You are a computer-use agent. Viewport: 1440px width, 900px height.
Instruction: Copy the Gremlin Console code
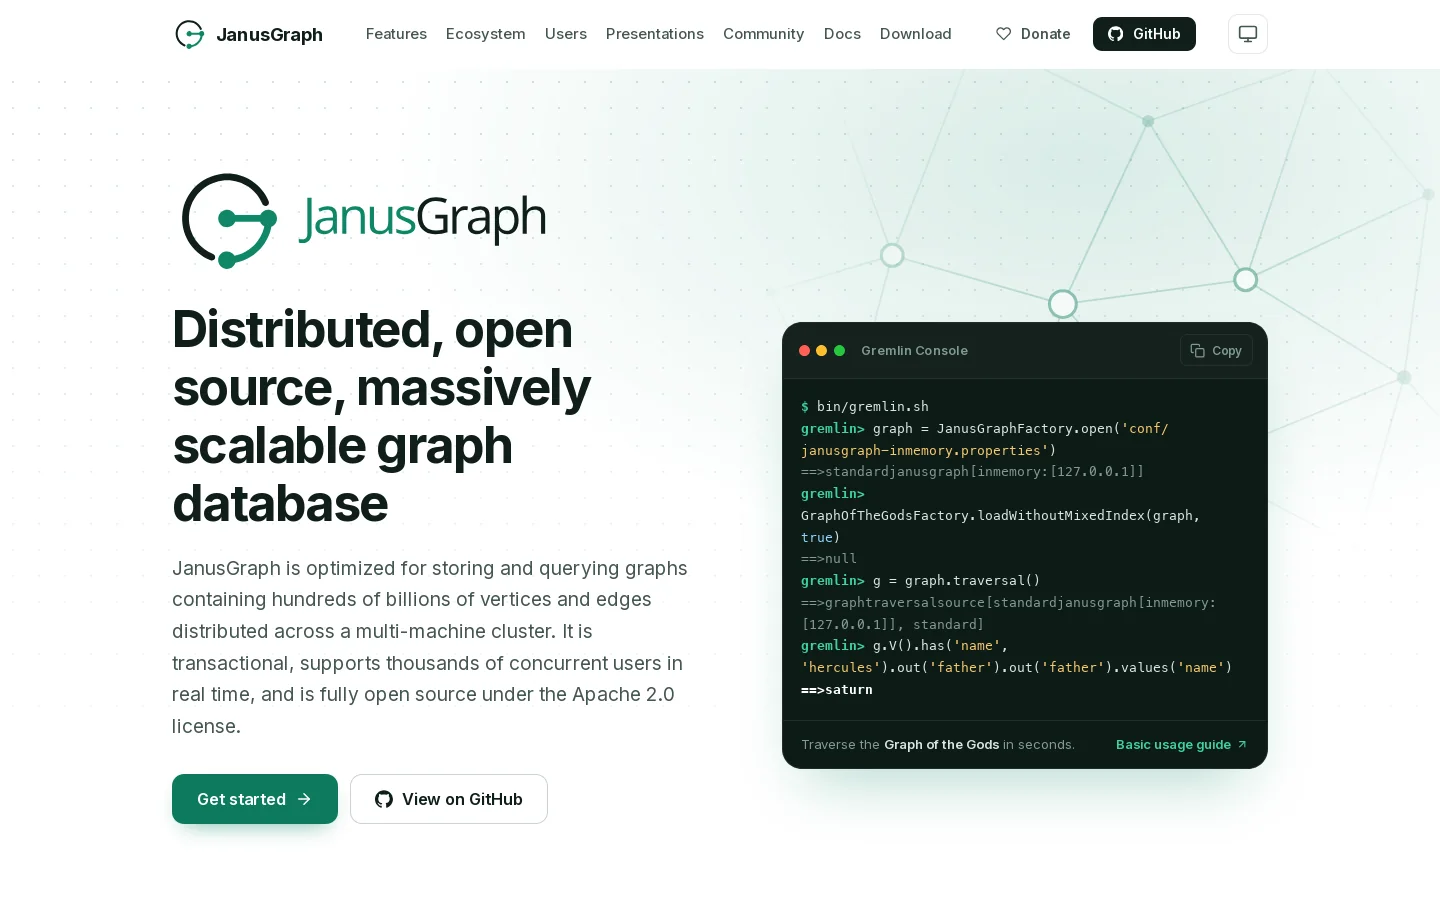click(1216, 351)
